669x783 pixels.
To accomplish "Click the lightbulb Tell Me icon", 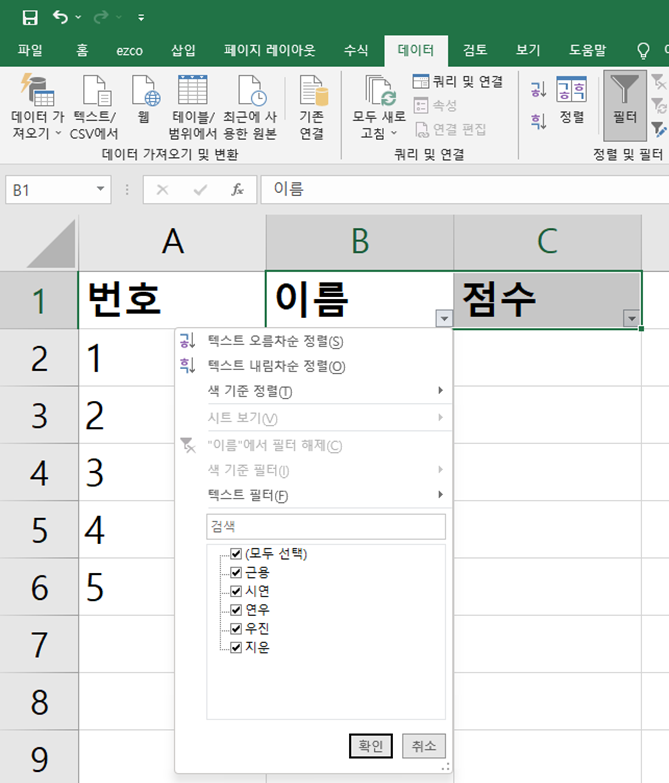I will 643,50.
